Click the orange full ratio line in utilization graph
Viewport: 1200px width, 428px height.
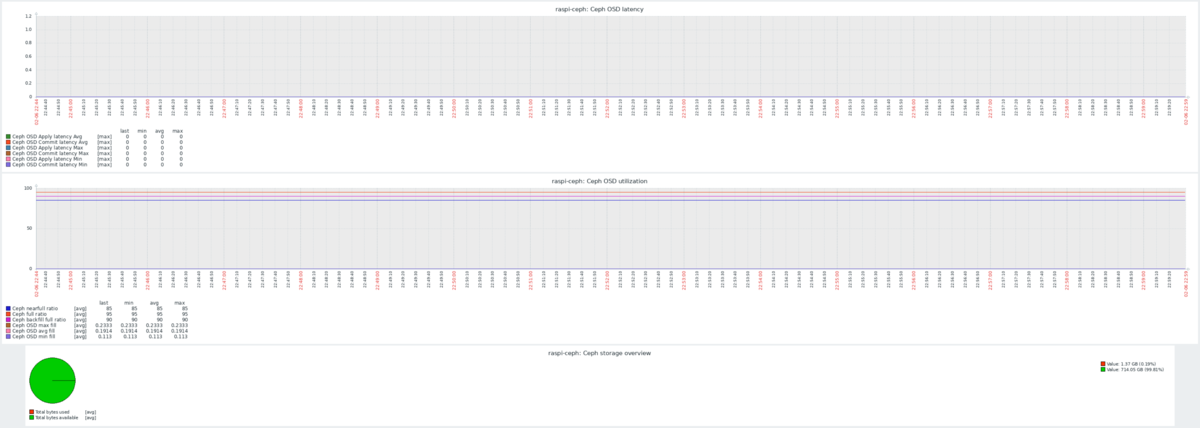(x=610, y=192)
